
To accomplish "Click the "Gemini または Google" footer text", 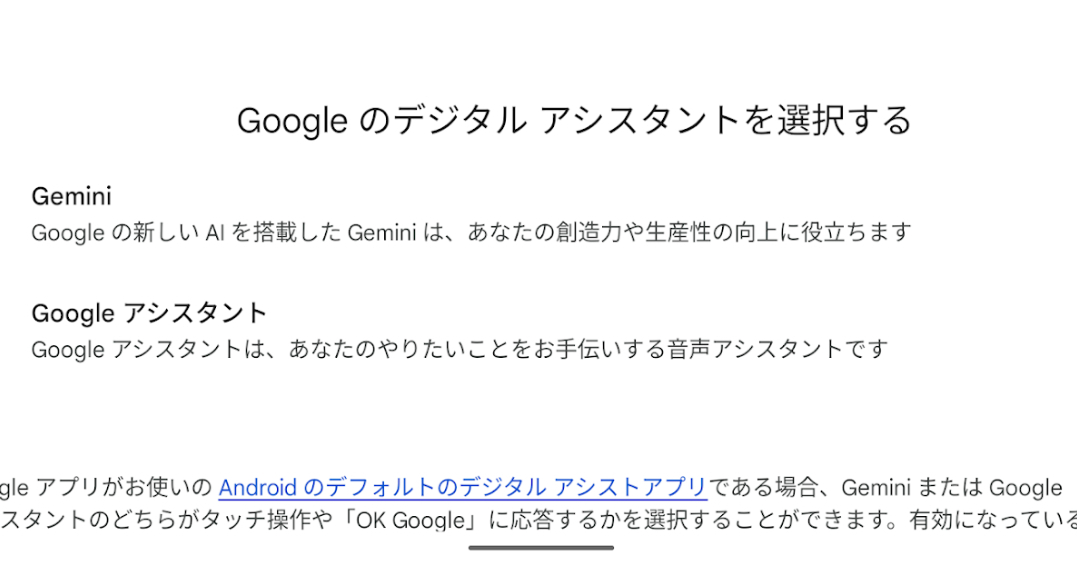I will click(x=951, y=488).
